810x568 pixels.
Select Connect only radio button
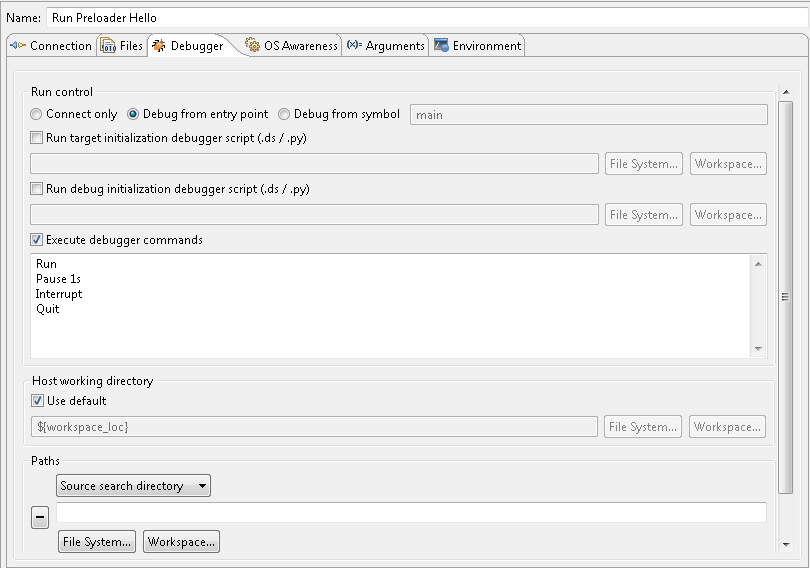point(36,114)
